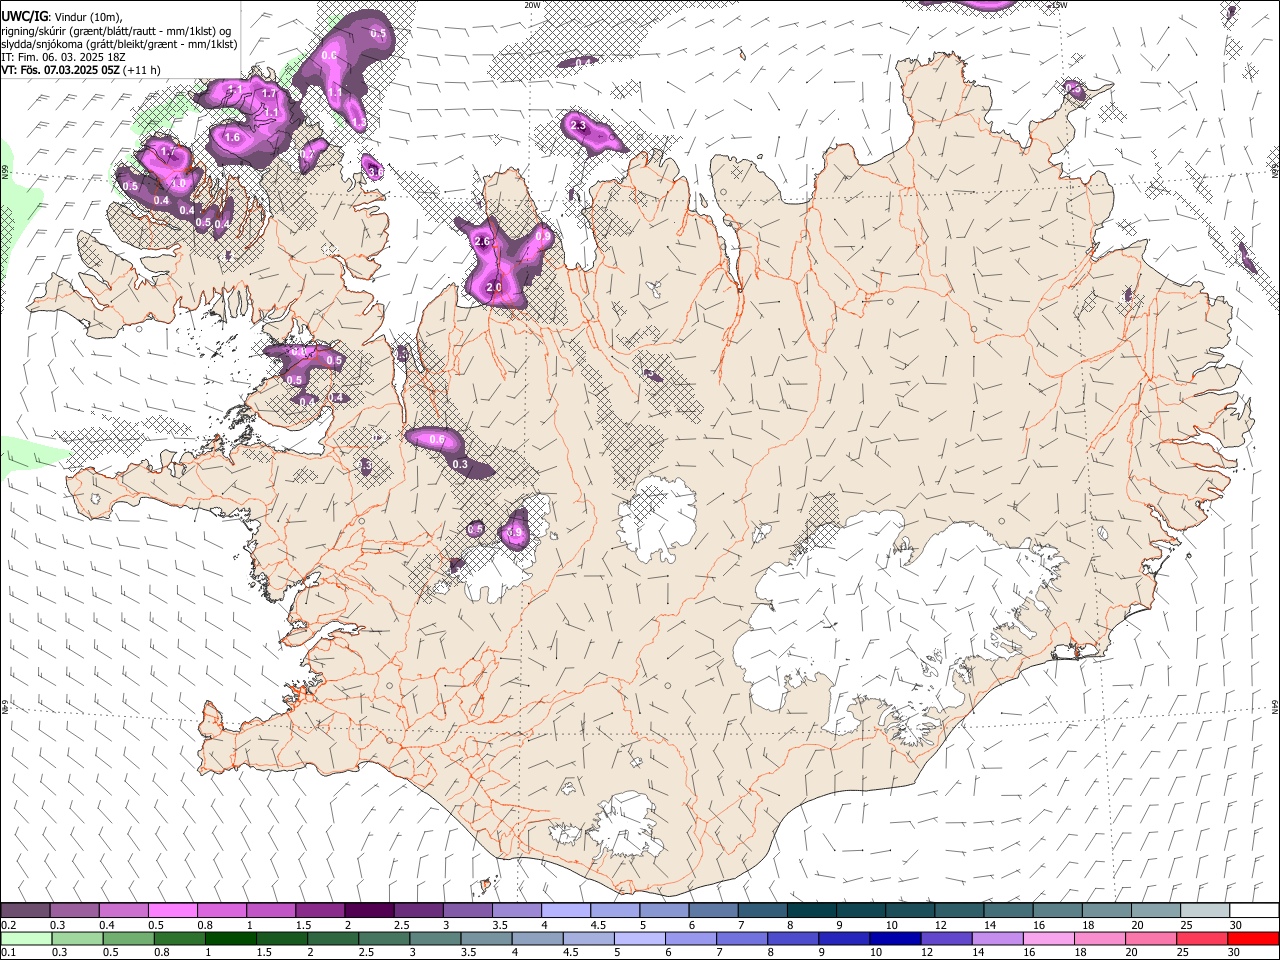Click the 20W longitude label

coord(532,5)
